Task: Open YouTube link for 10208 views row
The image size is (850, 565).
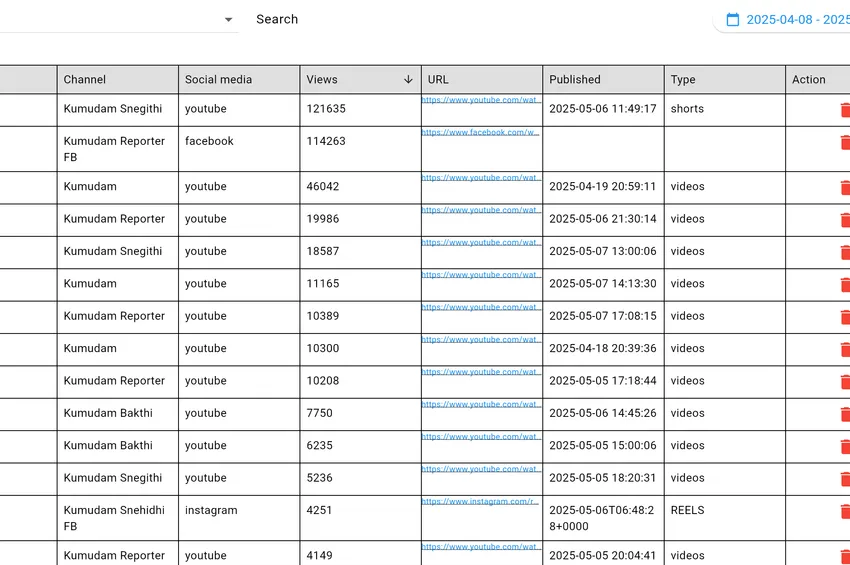Action: coord(481,372)
